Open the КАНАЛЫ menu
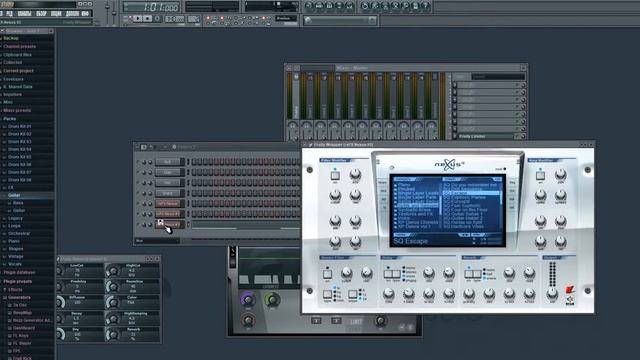 click(x=24, y=13)
